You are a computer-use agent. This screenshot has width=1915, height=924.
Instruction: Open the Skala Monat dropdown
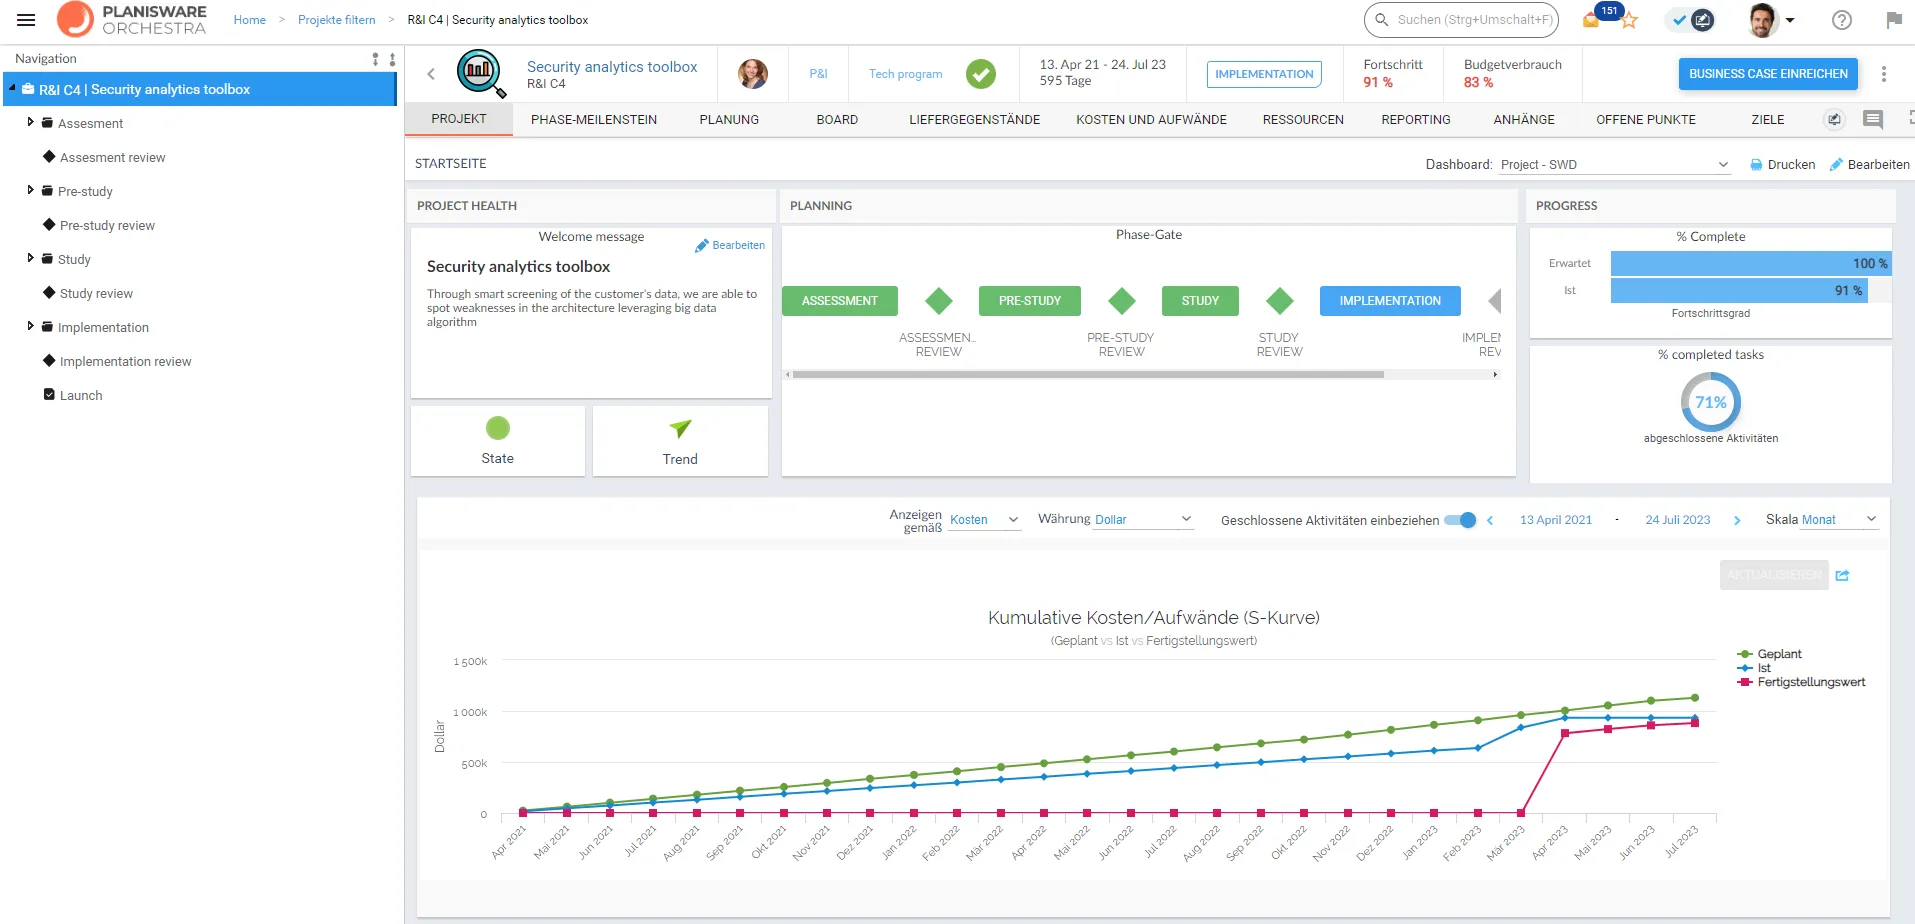1839,520
